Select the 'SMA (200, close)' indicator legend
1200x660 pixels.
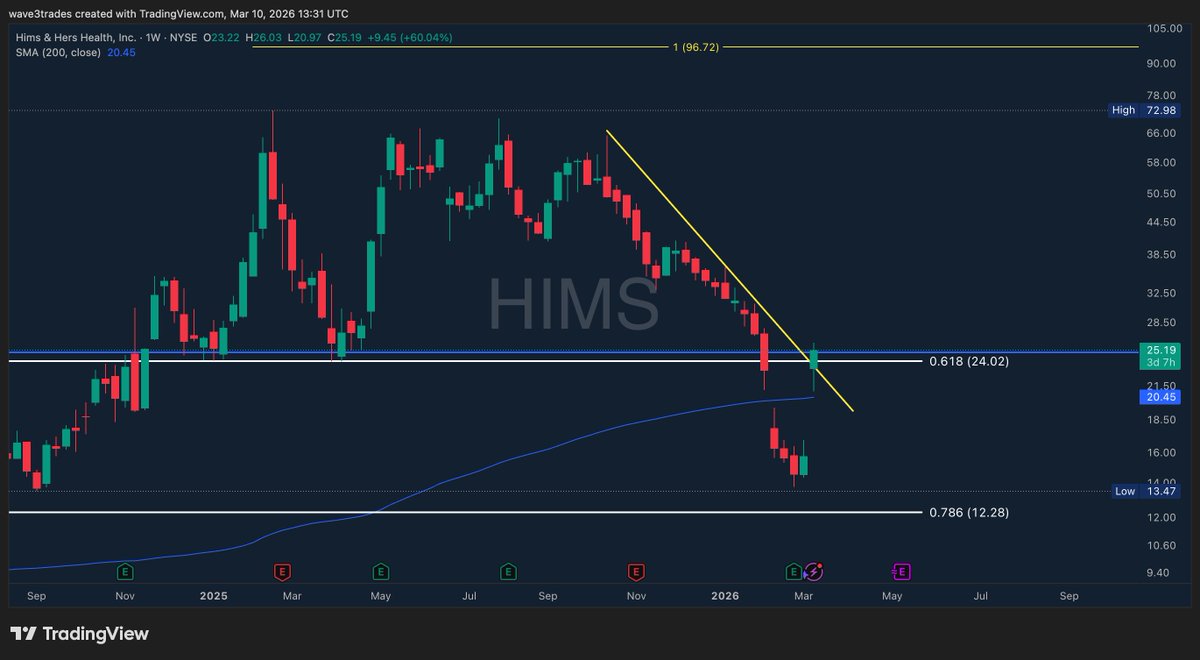57,52
